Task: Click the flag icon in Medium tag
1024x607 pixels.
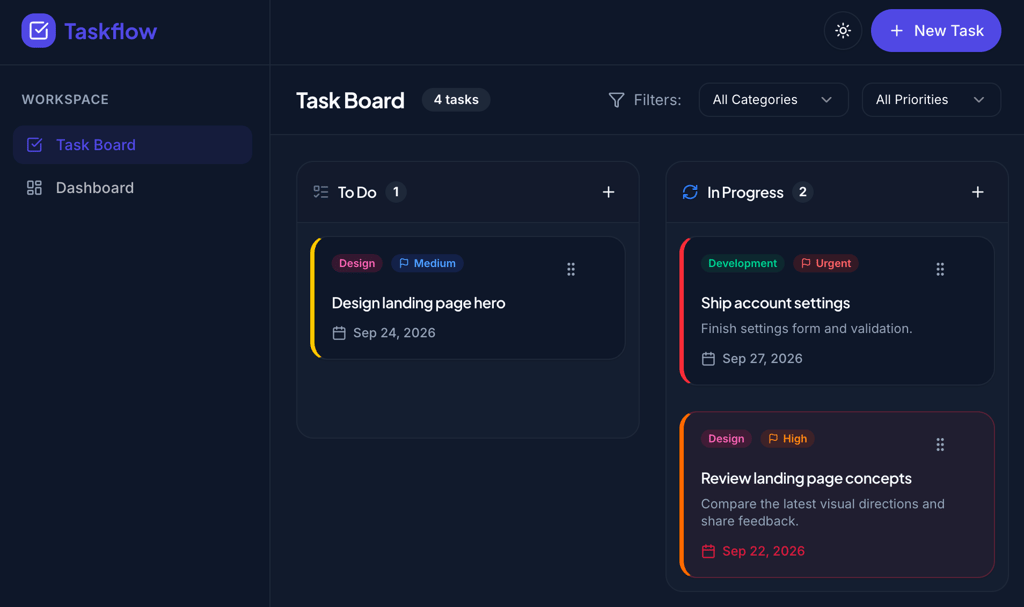Action: point(404,263)
